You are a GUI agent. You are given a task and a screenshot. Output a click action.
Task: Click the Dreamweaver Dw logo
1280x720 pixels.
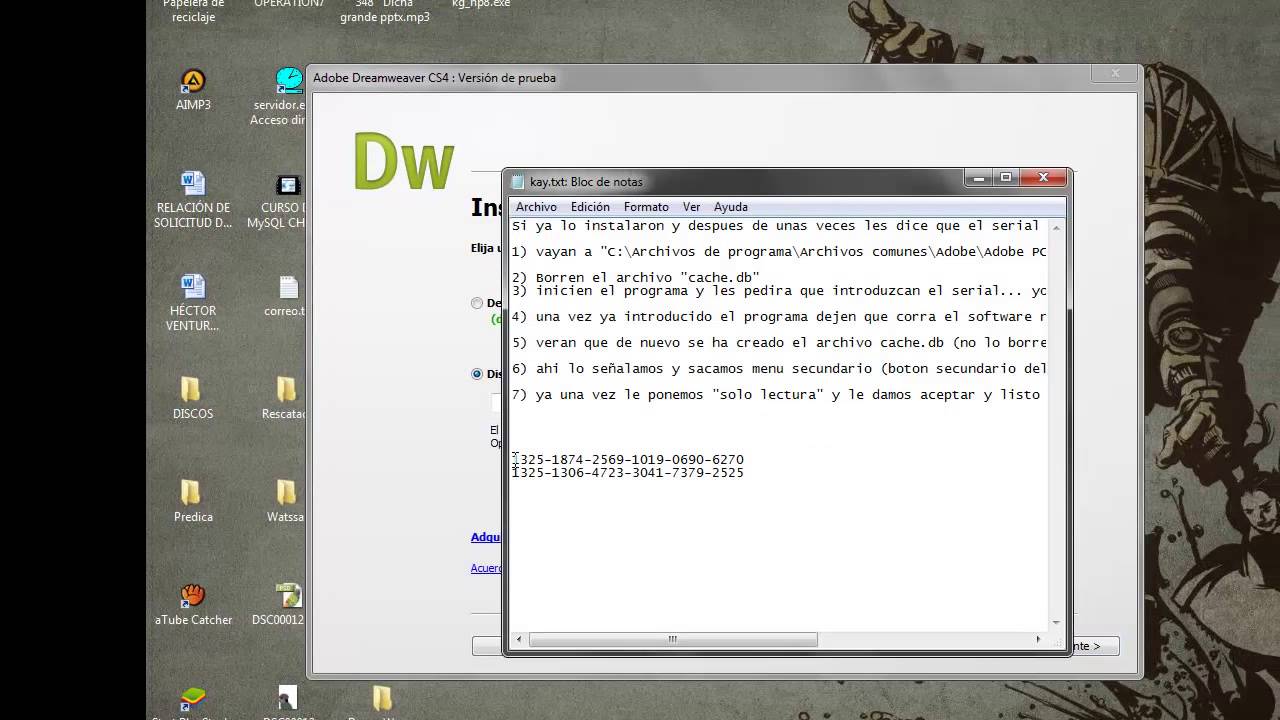pos(404,161)
